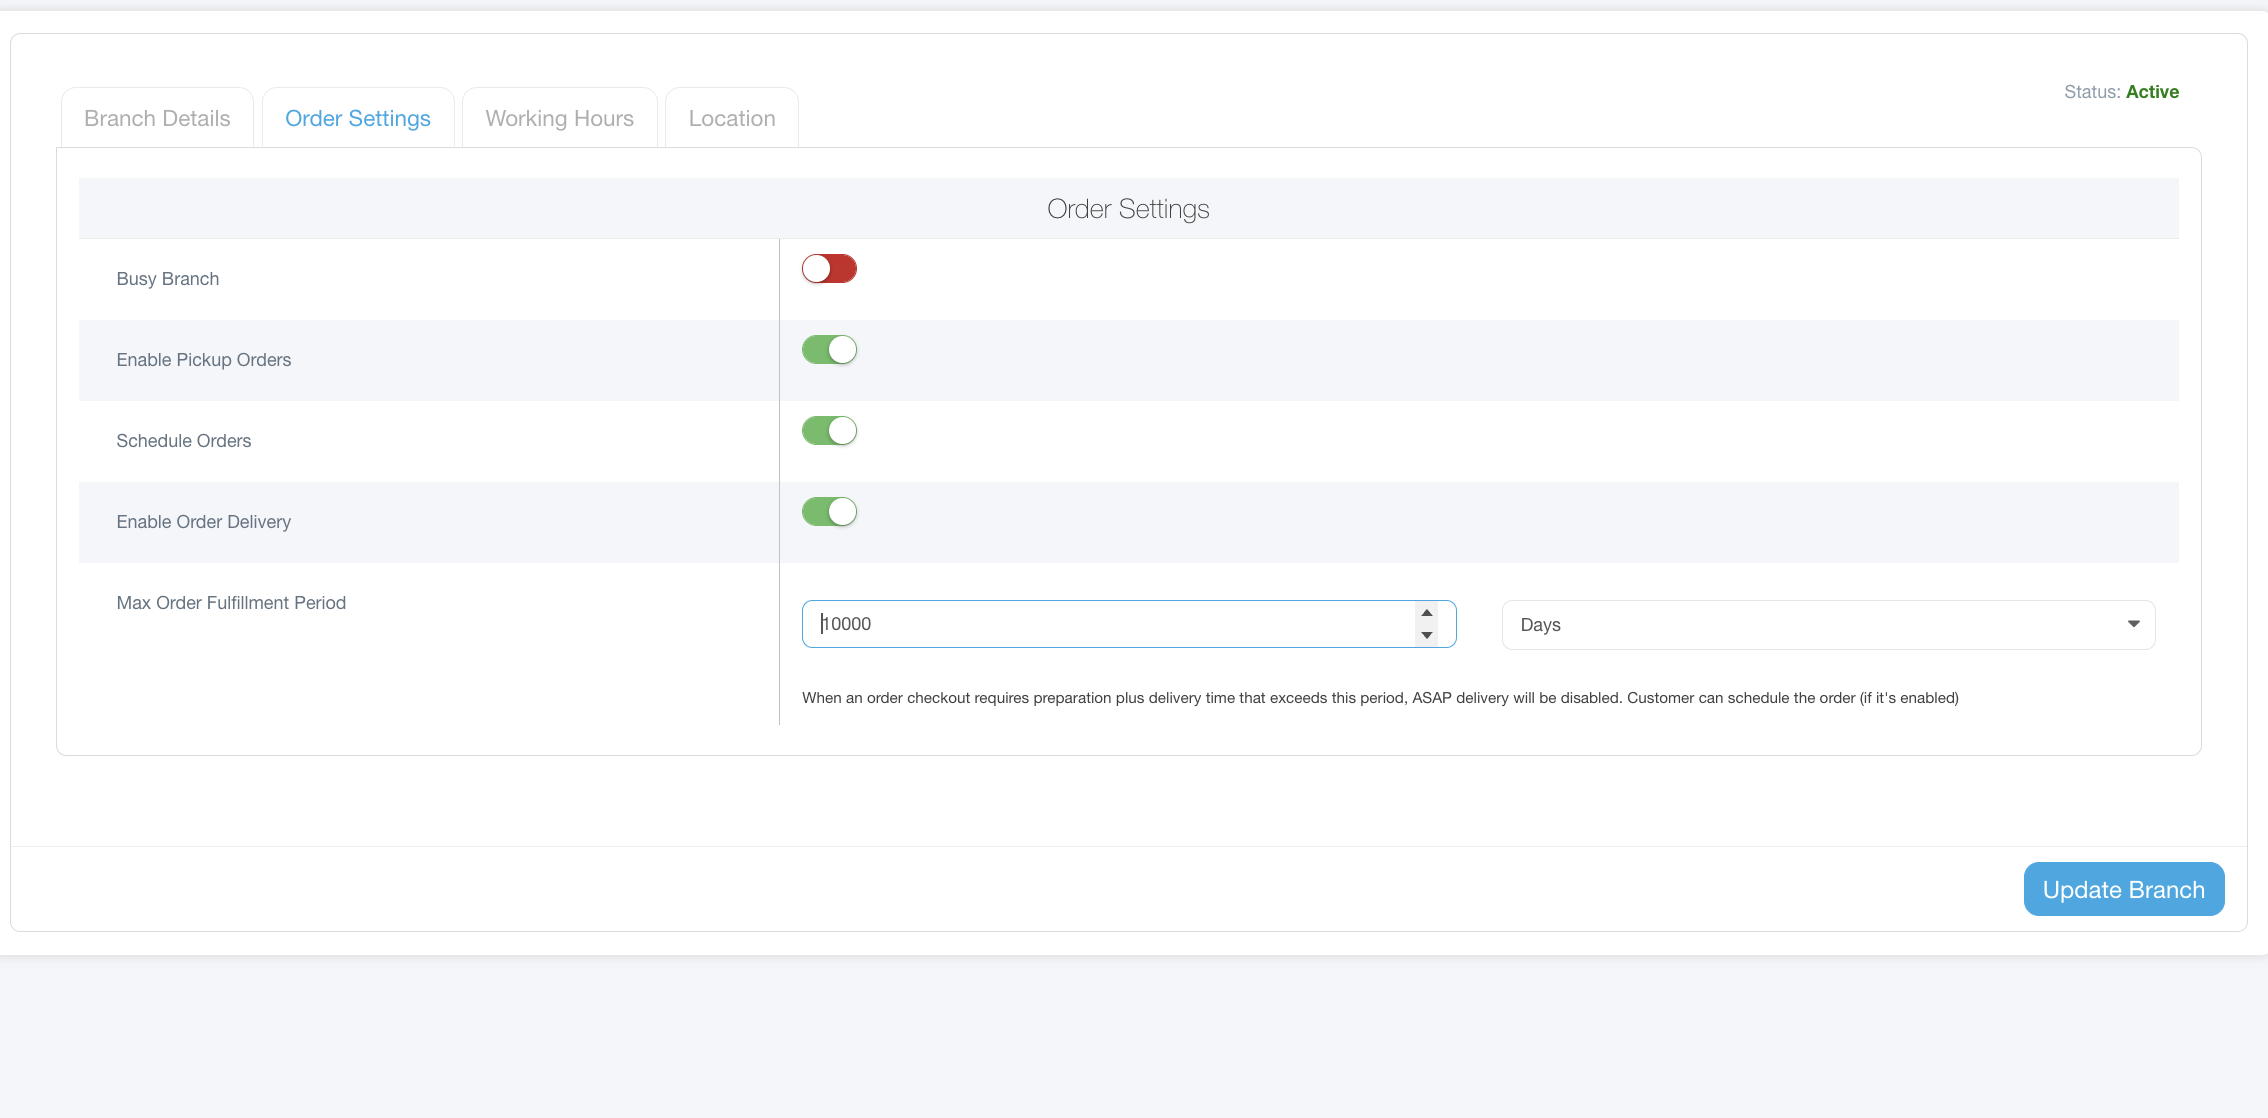Click the Busy Branch row label
This screenshot has height=1118, width=2268.
[168, 279]
